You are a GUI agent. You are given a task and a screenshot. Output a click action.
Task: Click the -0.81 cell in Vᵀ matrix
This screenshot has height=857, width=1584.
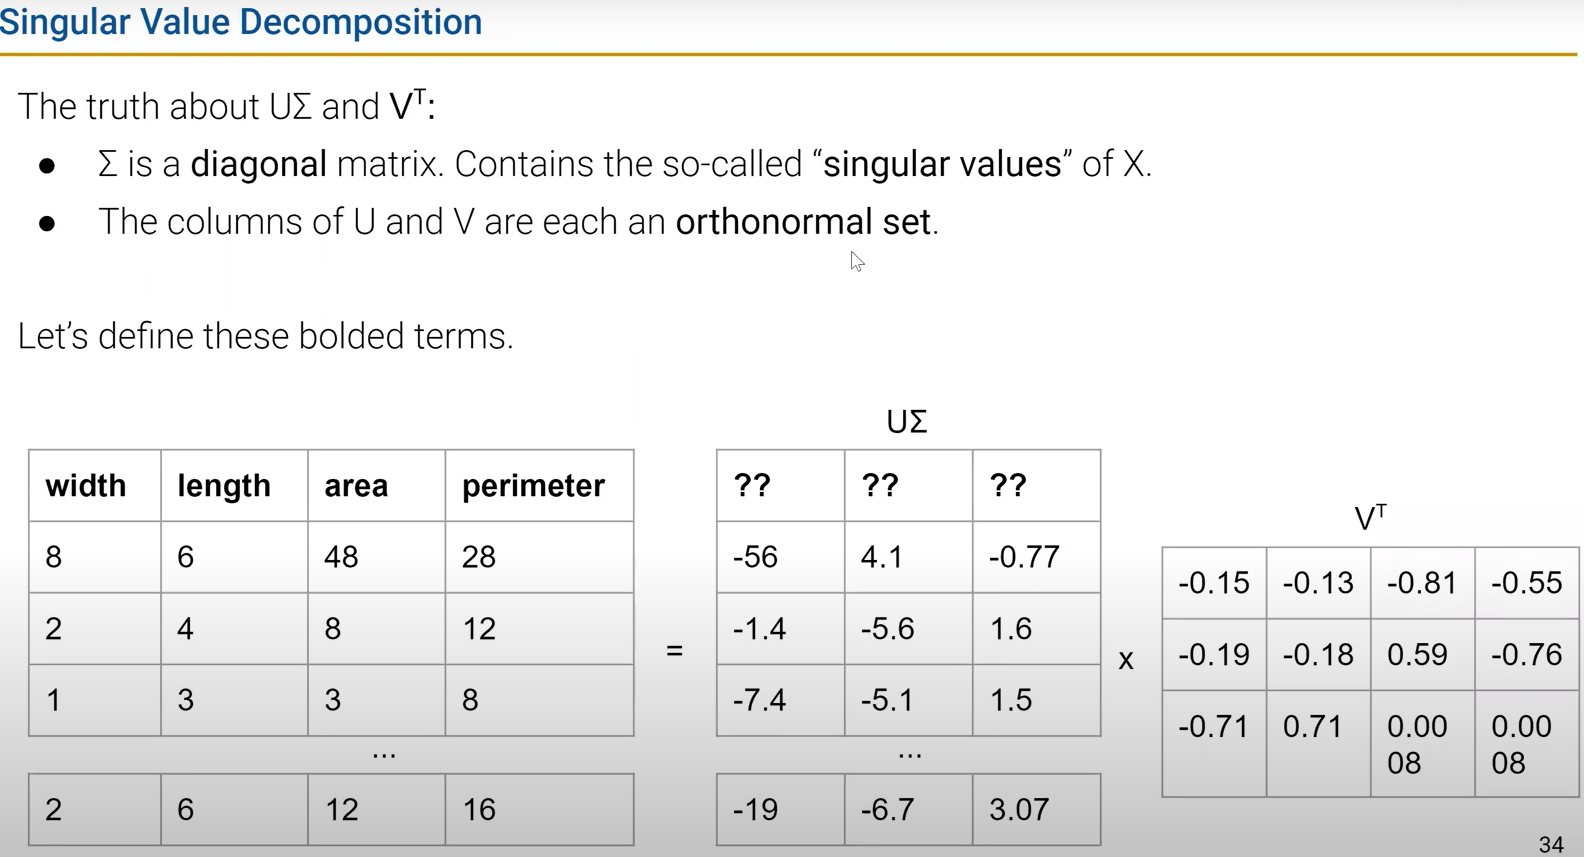(1422, 583)
